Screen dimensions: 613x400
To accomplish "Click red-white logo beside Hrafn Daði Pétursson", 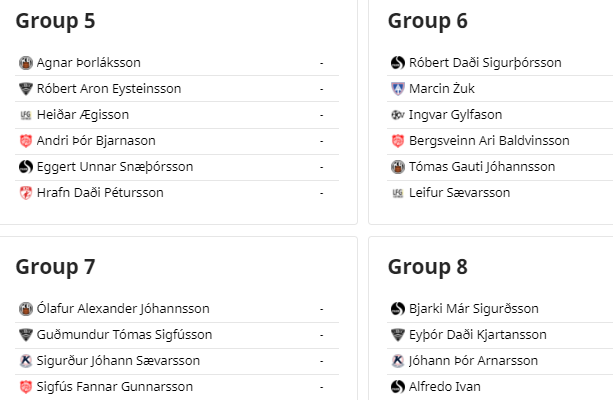I will (x=26, y=193).
